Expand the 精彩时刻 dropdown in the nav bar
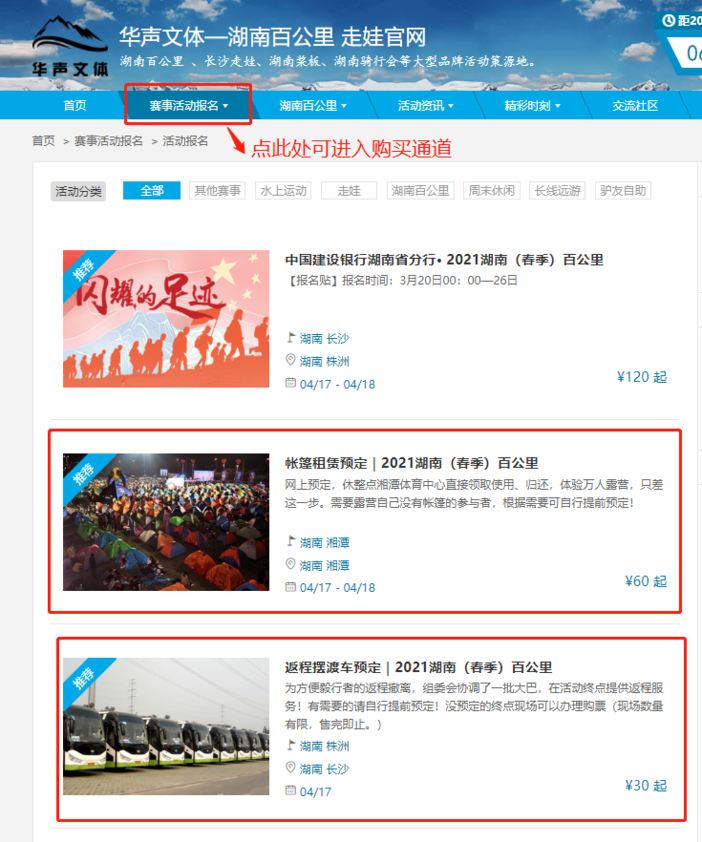The height and width of the screenshot is (842, 702). coord(532,105)
